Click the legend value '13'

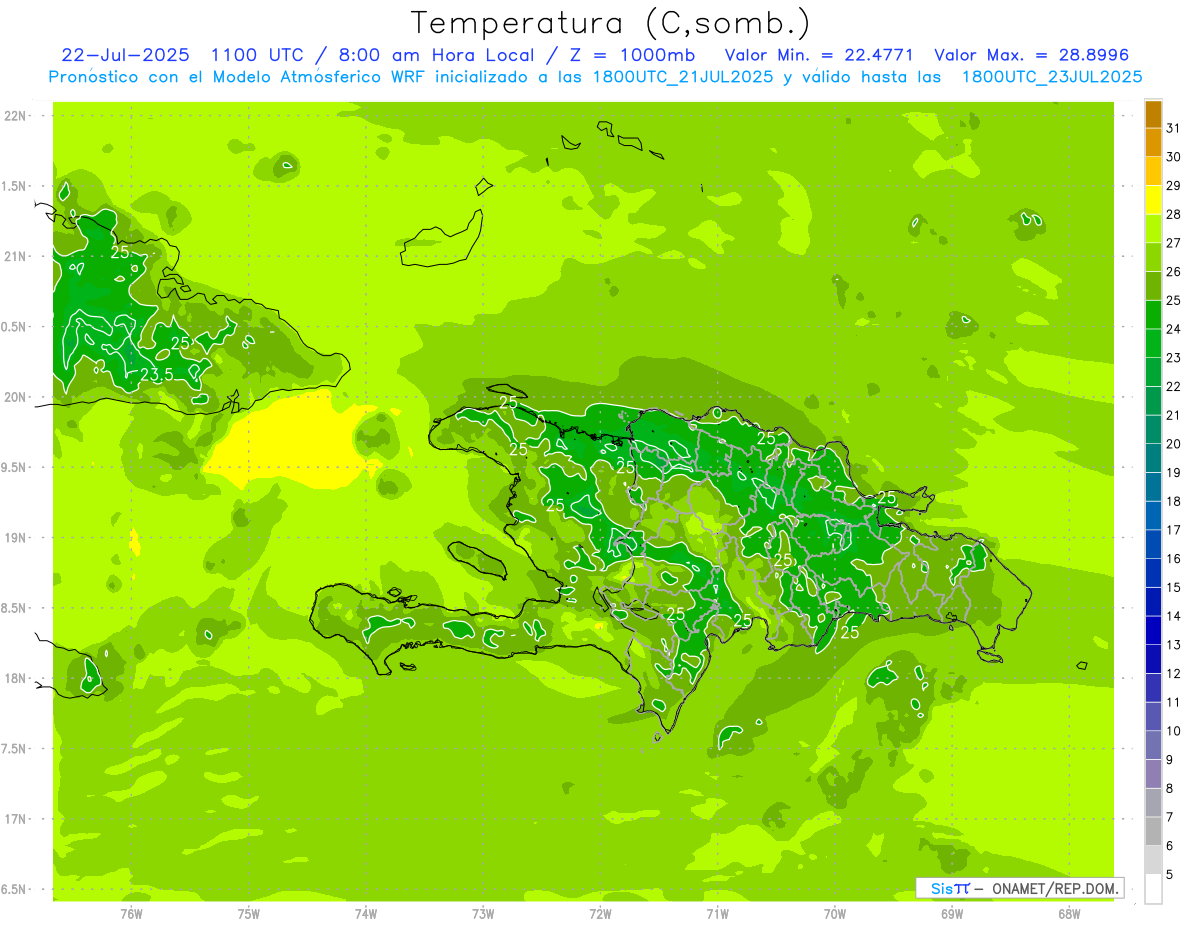point(1173,645)
